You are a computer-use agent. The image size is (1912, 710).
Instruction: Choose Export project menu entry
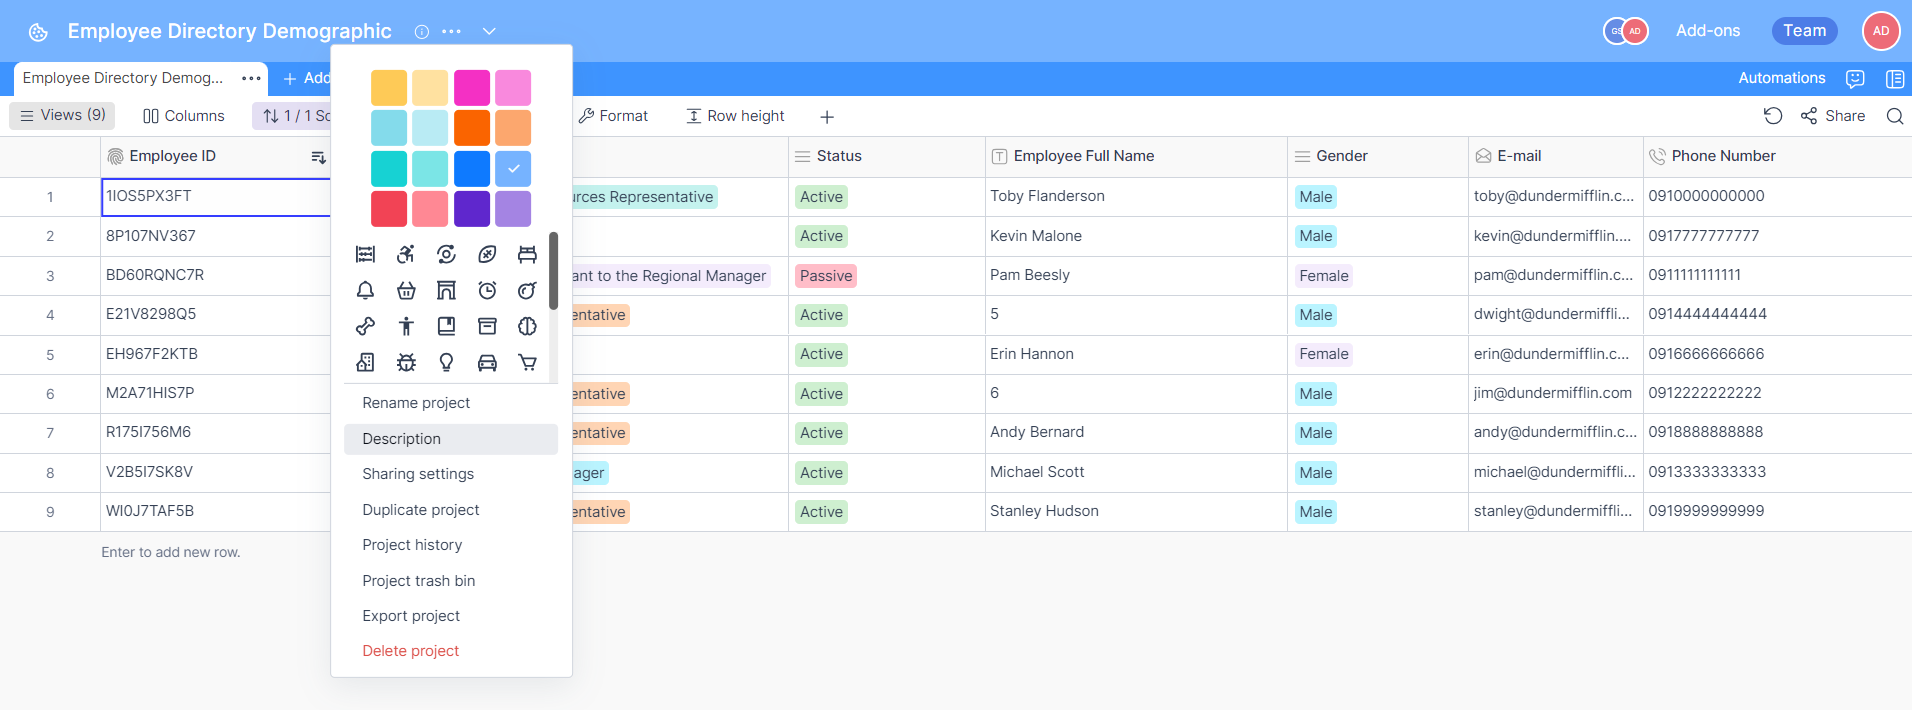pos(411,616)
